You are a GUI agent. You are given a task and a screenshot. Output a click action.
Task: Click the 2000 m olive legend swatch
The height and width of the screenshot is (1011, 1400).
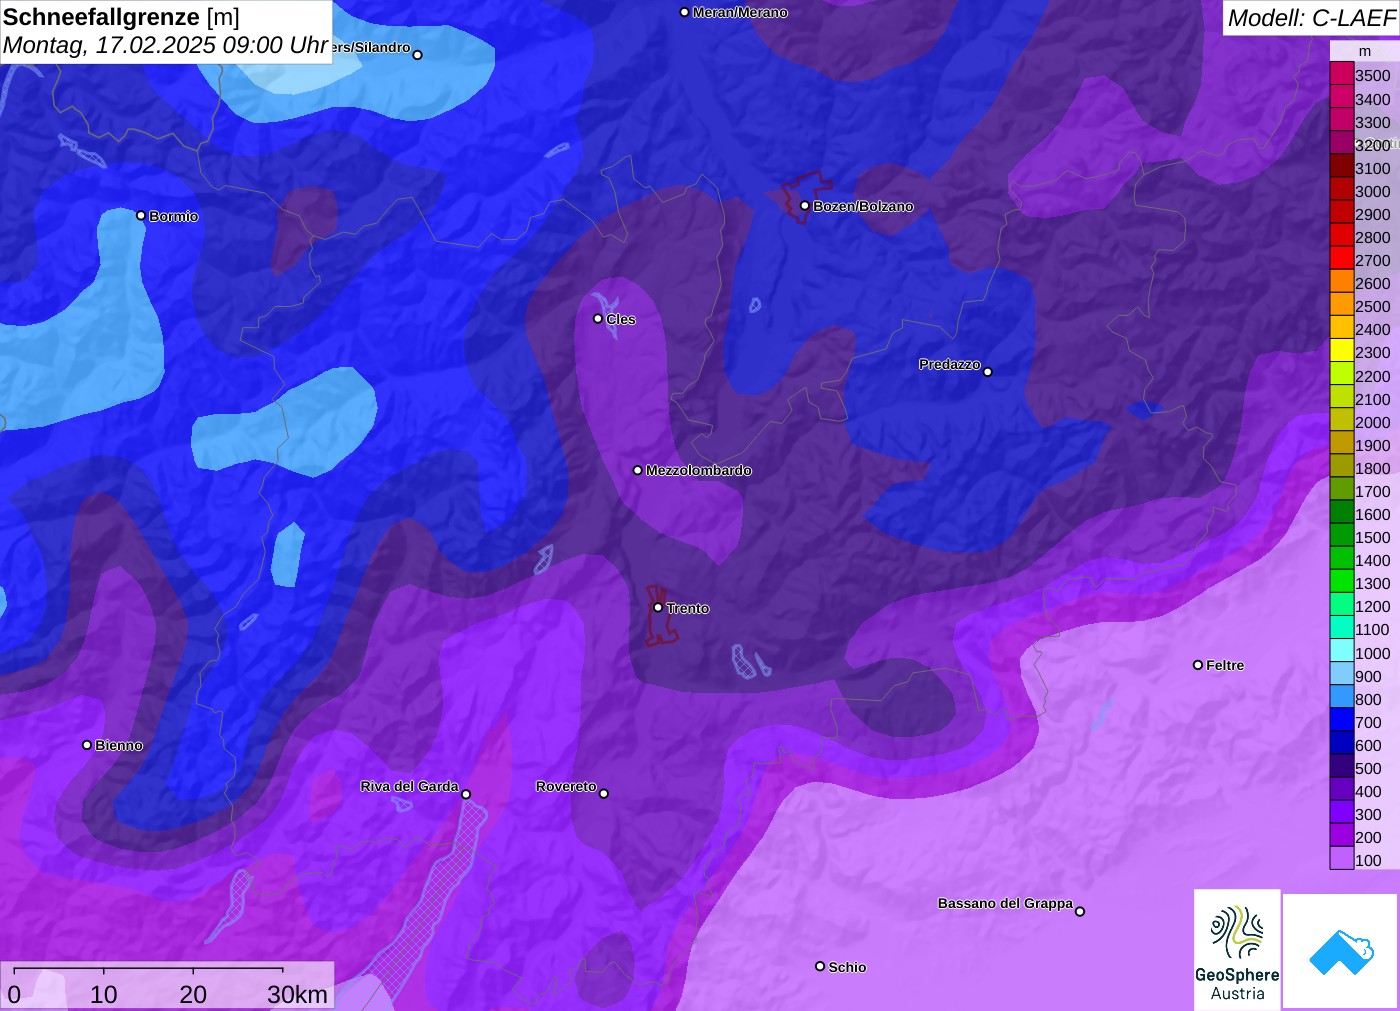click(x=1342, y=421)
